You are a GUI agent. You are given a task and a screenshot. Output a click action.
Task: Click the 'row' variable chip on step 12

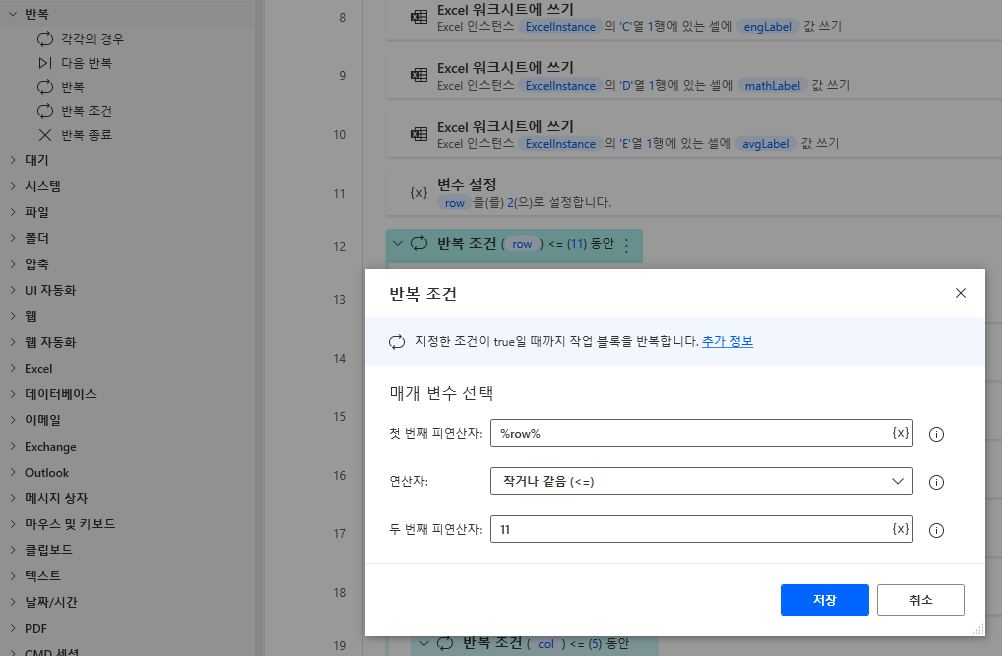[x=522, y=244]
